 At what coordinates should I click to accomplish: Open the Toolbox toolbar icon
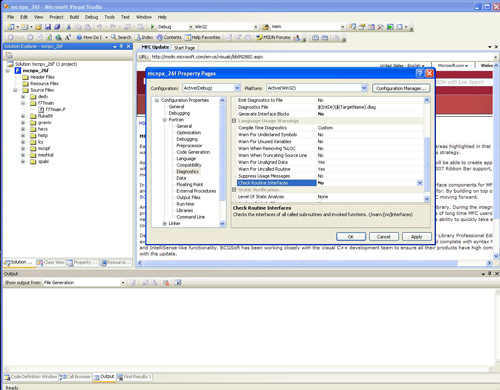380,27
